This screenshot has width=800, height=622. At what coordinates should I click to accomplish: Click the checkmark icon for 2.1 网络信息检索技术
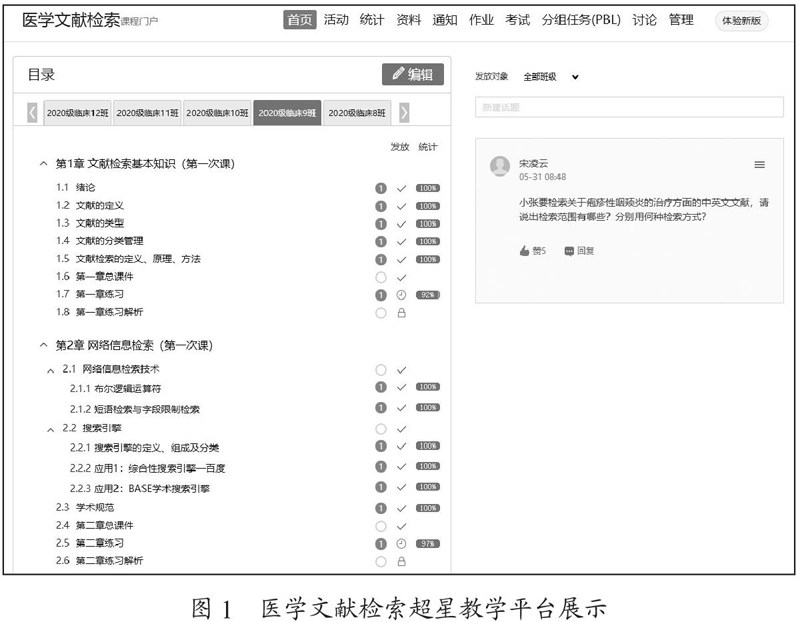(x=402, y=370)
